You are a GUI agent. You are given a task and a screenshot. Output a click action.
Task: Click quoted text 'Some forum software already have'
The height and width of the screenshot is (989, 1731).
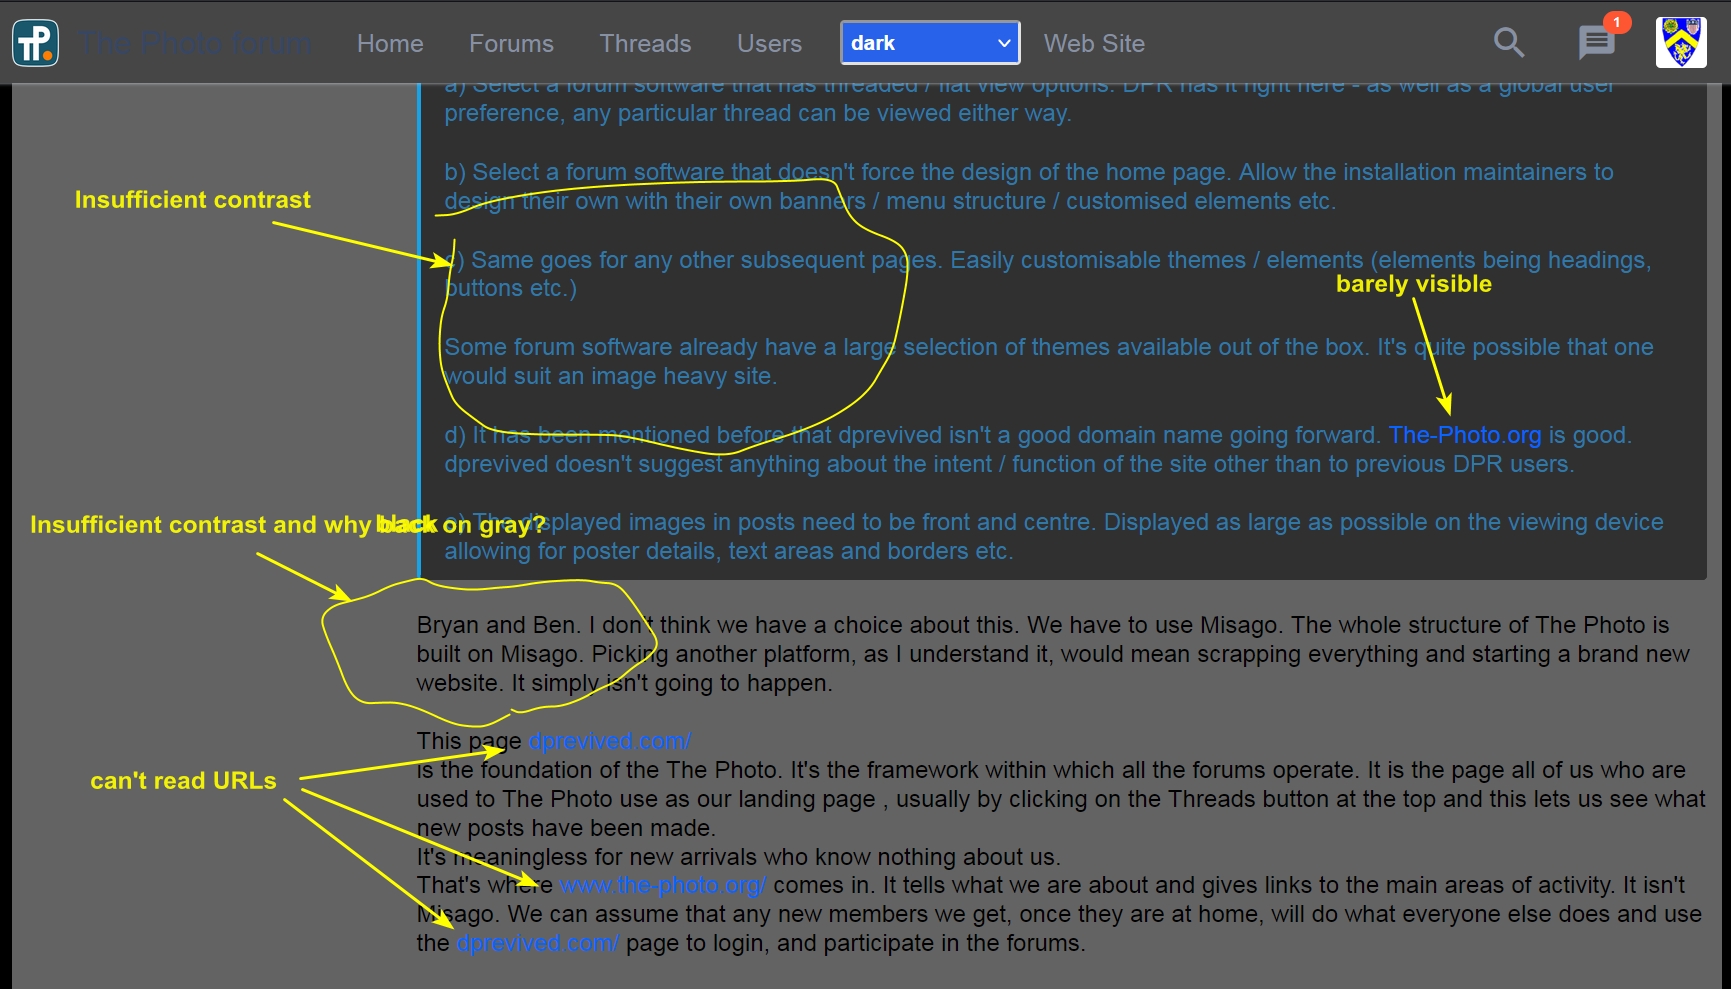tap(631, 347)
